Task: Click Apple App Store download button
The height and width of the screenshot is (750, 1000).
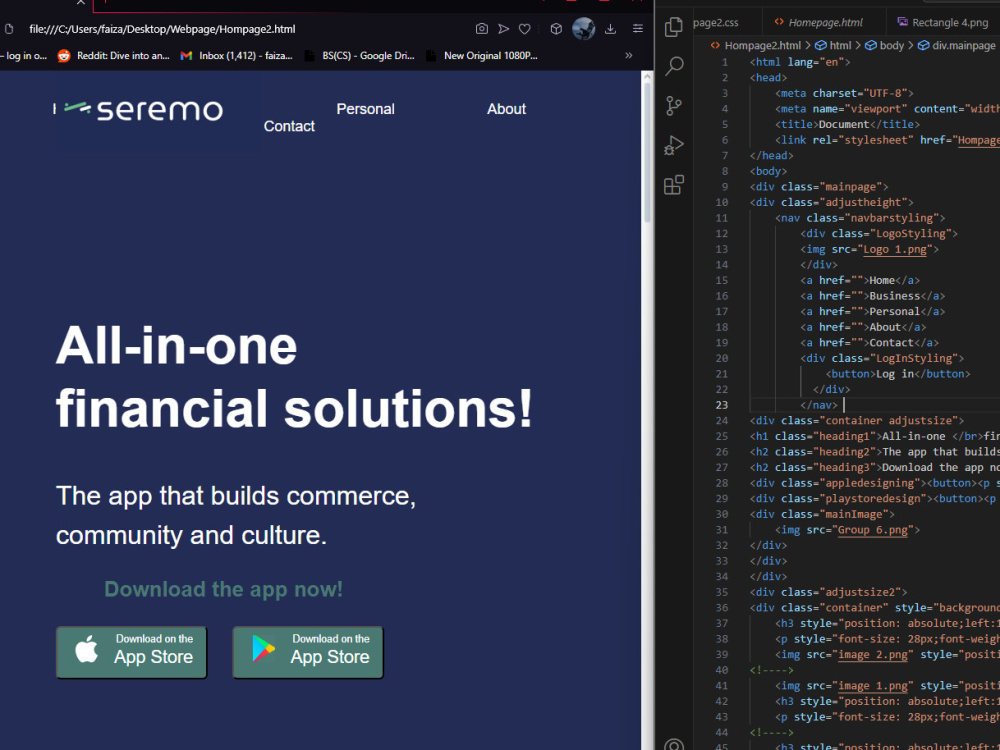Action: point(131,652)
